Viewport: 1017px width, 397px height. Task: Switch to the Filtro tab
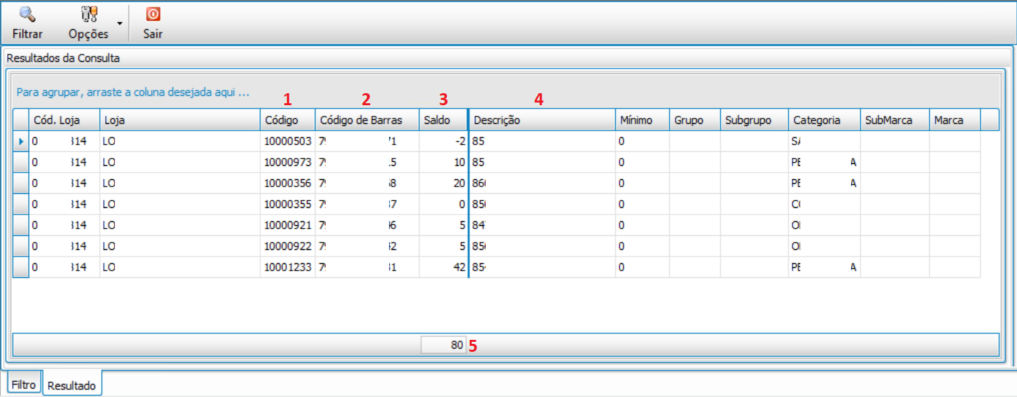point(25,383)
